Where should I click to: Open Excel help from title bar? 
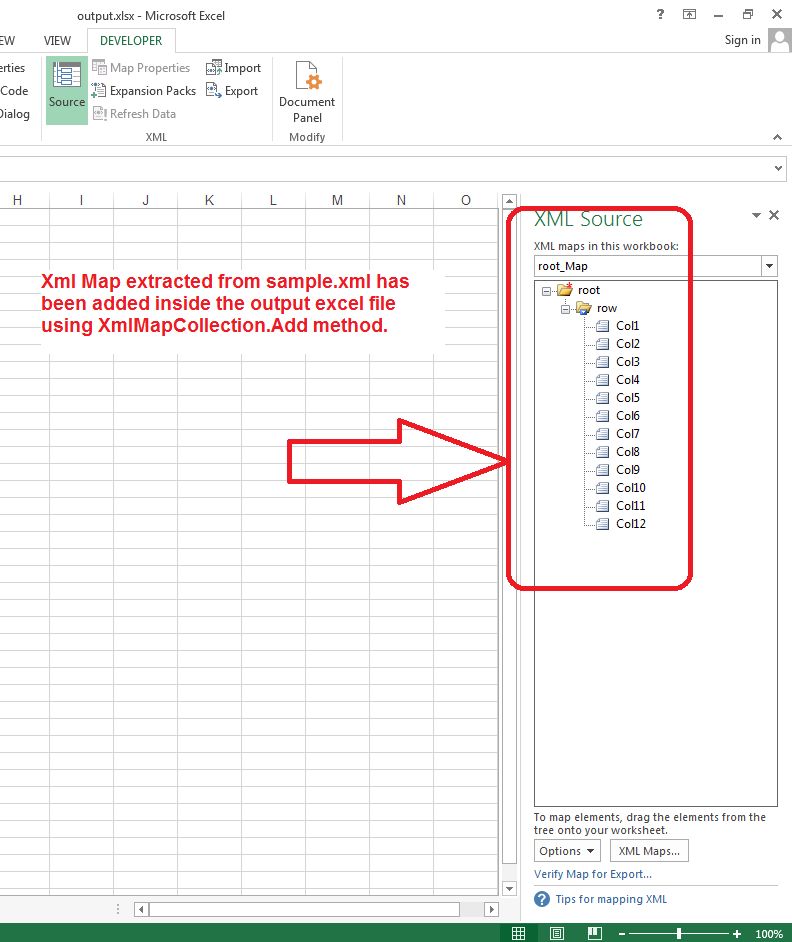[x=660, y=14]
